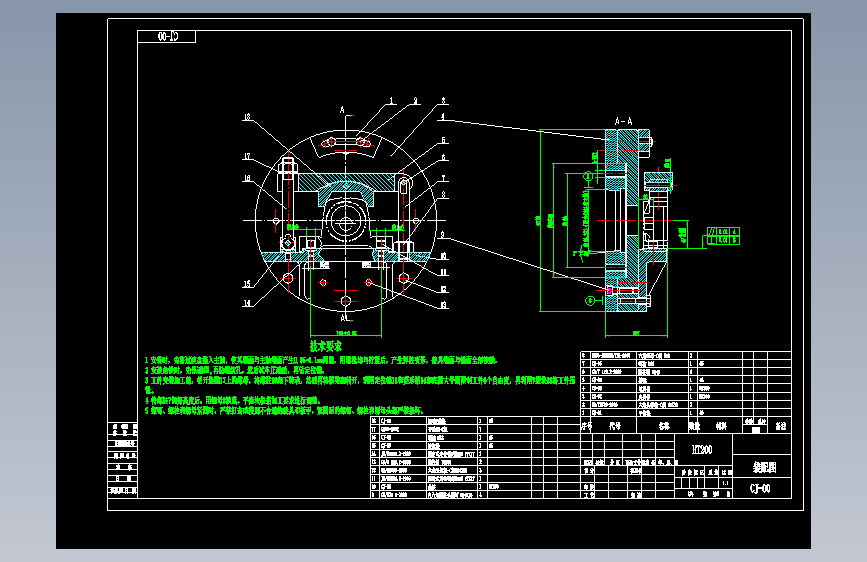Click the mirrored CJ-00 box at top-left
This screenshot has width=867, height=562.
pyautogui.click(x=166, y=37)
